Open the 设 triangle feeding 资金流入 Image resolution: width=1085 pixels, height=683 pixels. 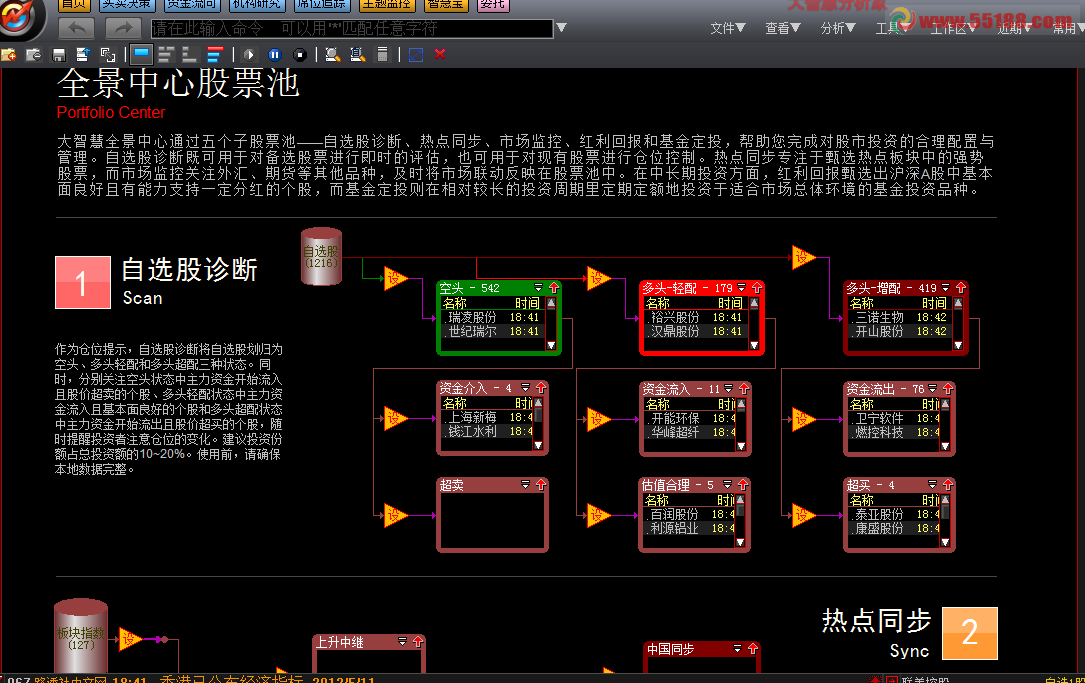coord(598,419)
